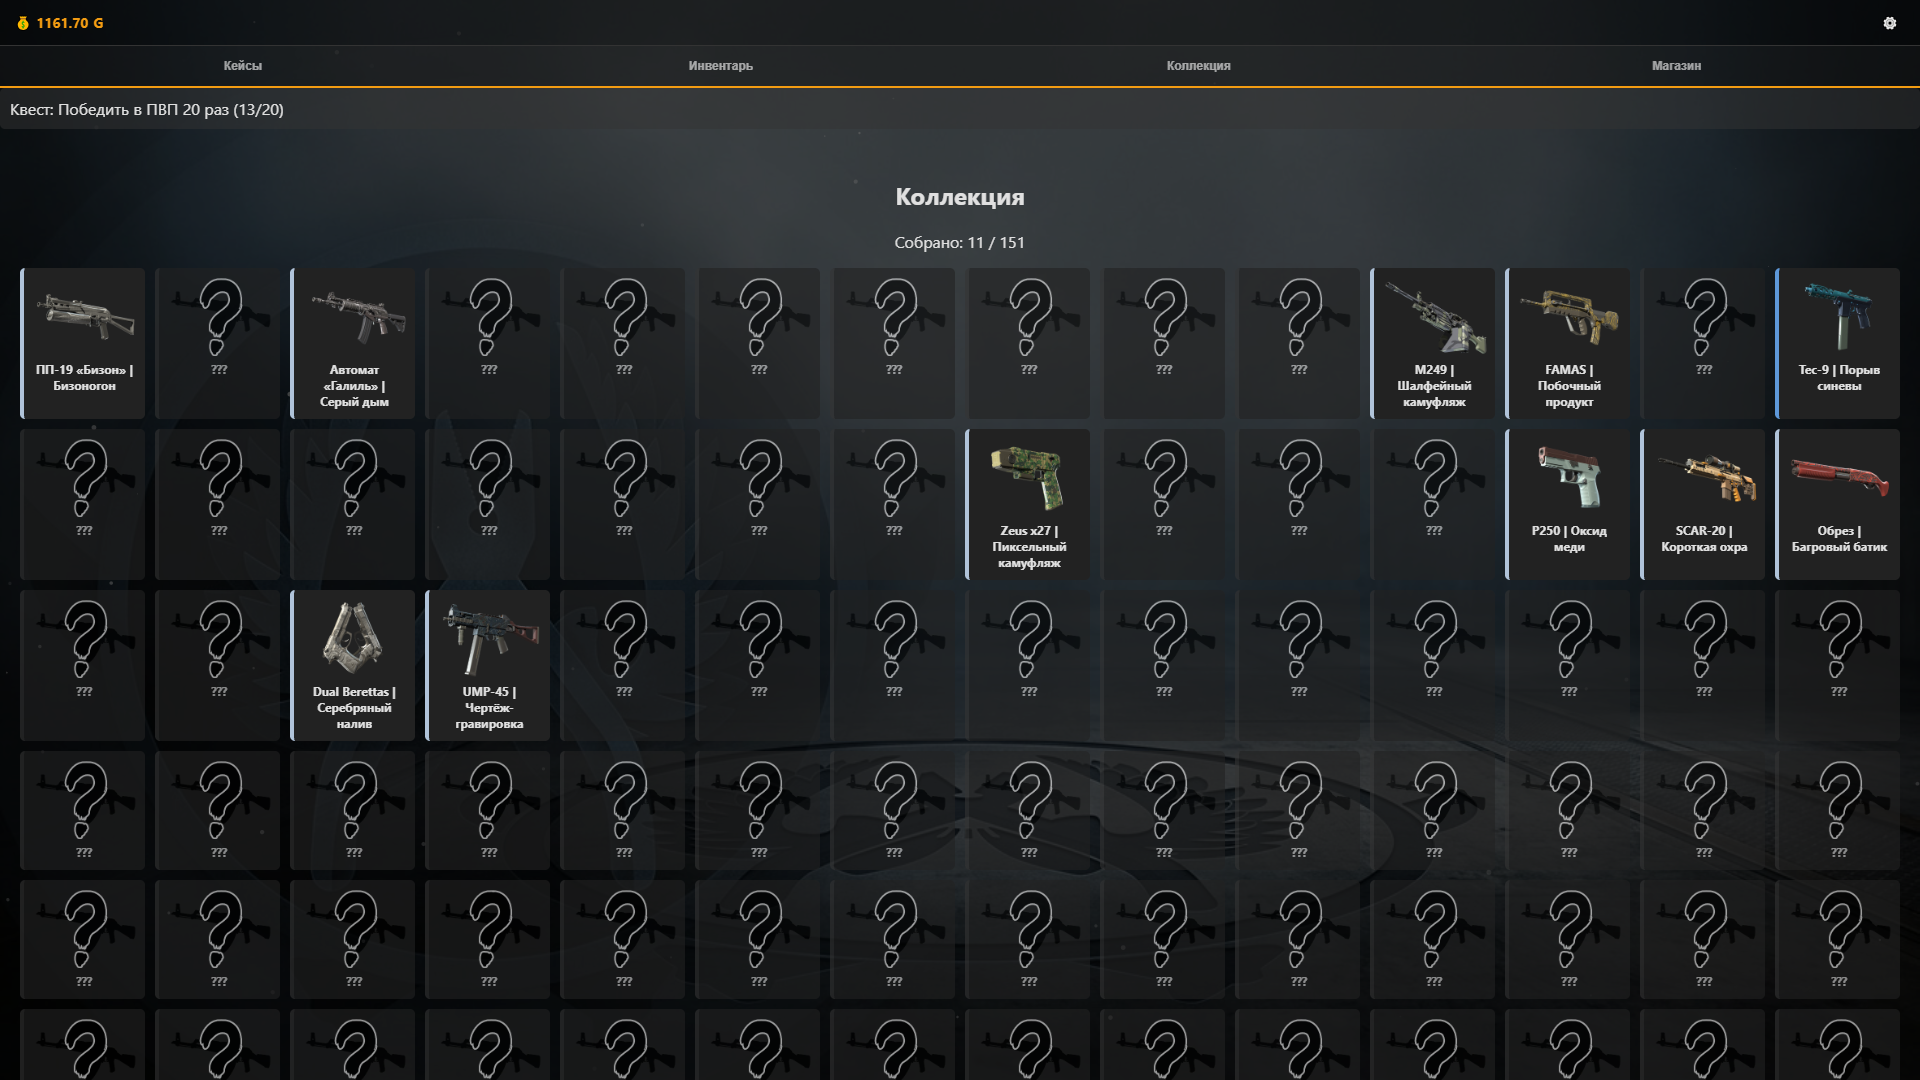Click the locked card left of Dual Berettas
The height and width of the screenshot is (1080, 1920).
point(218,665)
